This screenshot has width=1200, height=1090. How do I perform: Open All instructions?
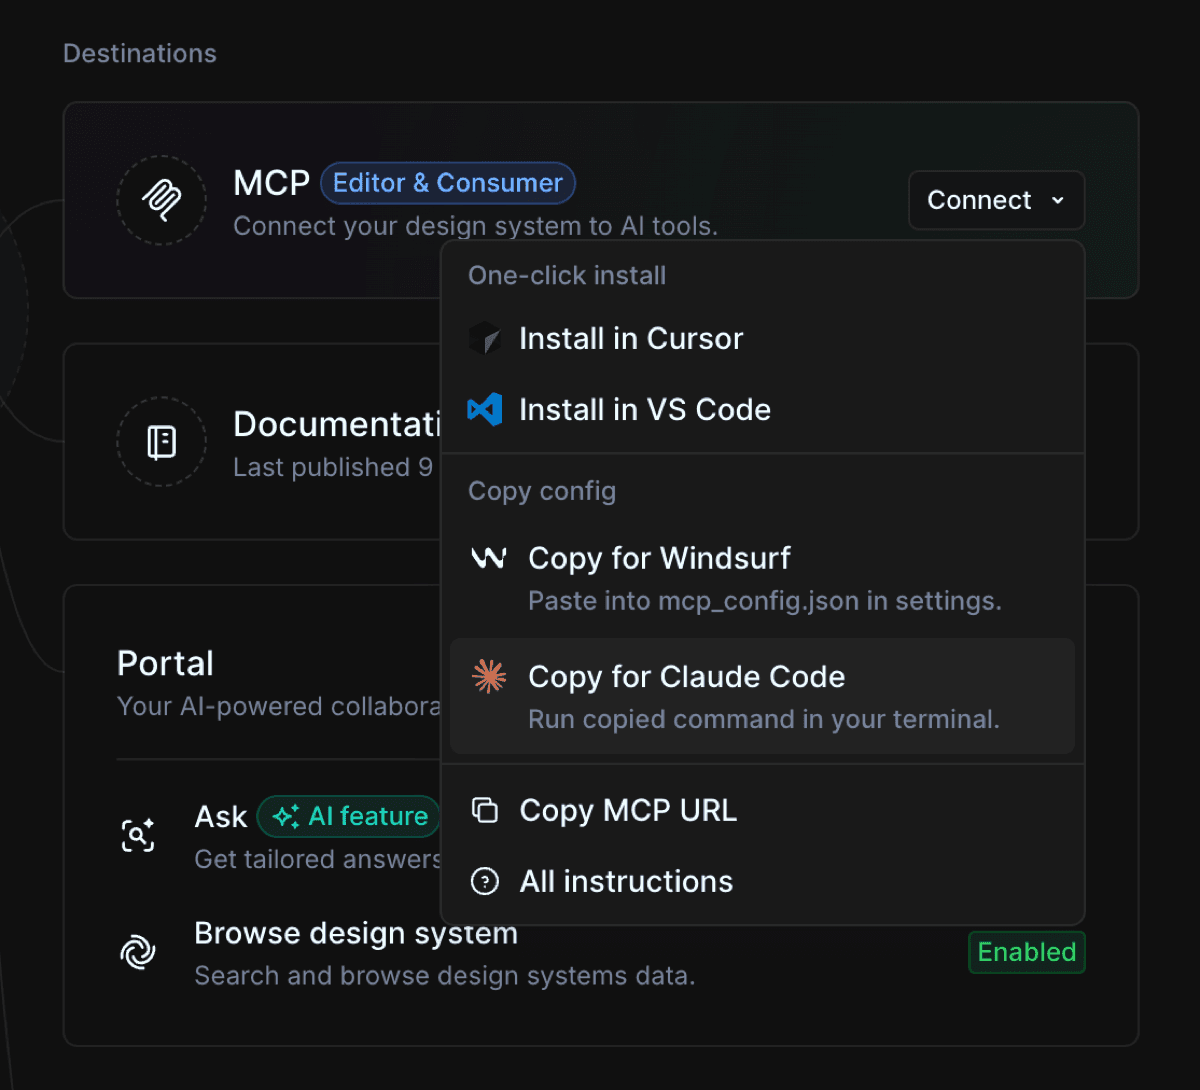[x=763, y=881]
